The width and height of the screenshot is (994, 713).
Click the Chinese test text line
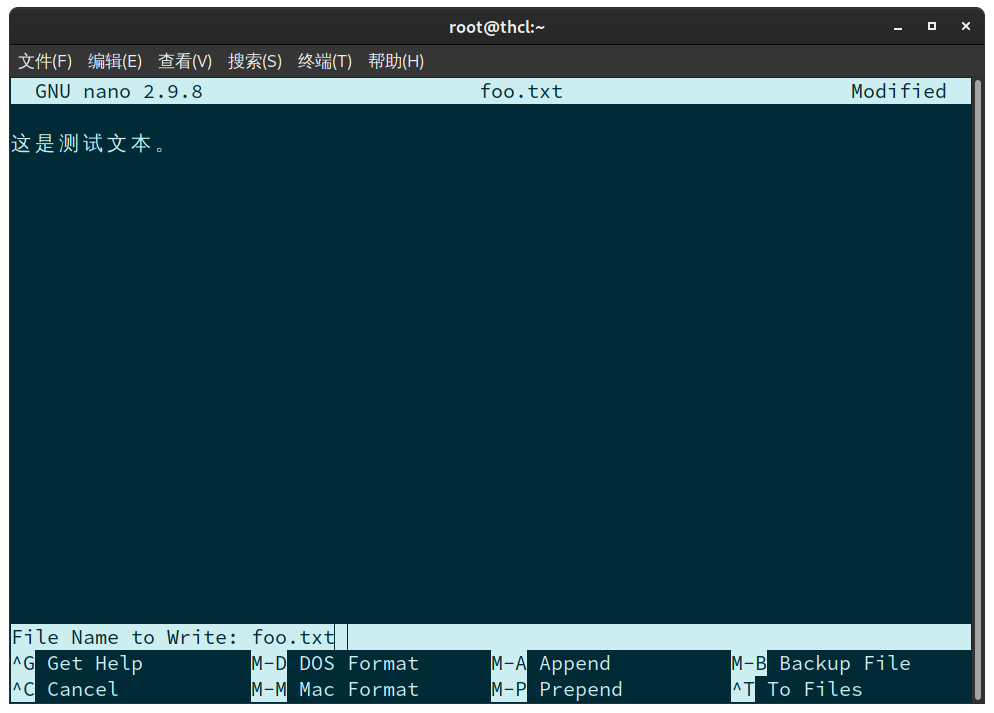88,144
